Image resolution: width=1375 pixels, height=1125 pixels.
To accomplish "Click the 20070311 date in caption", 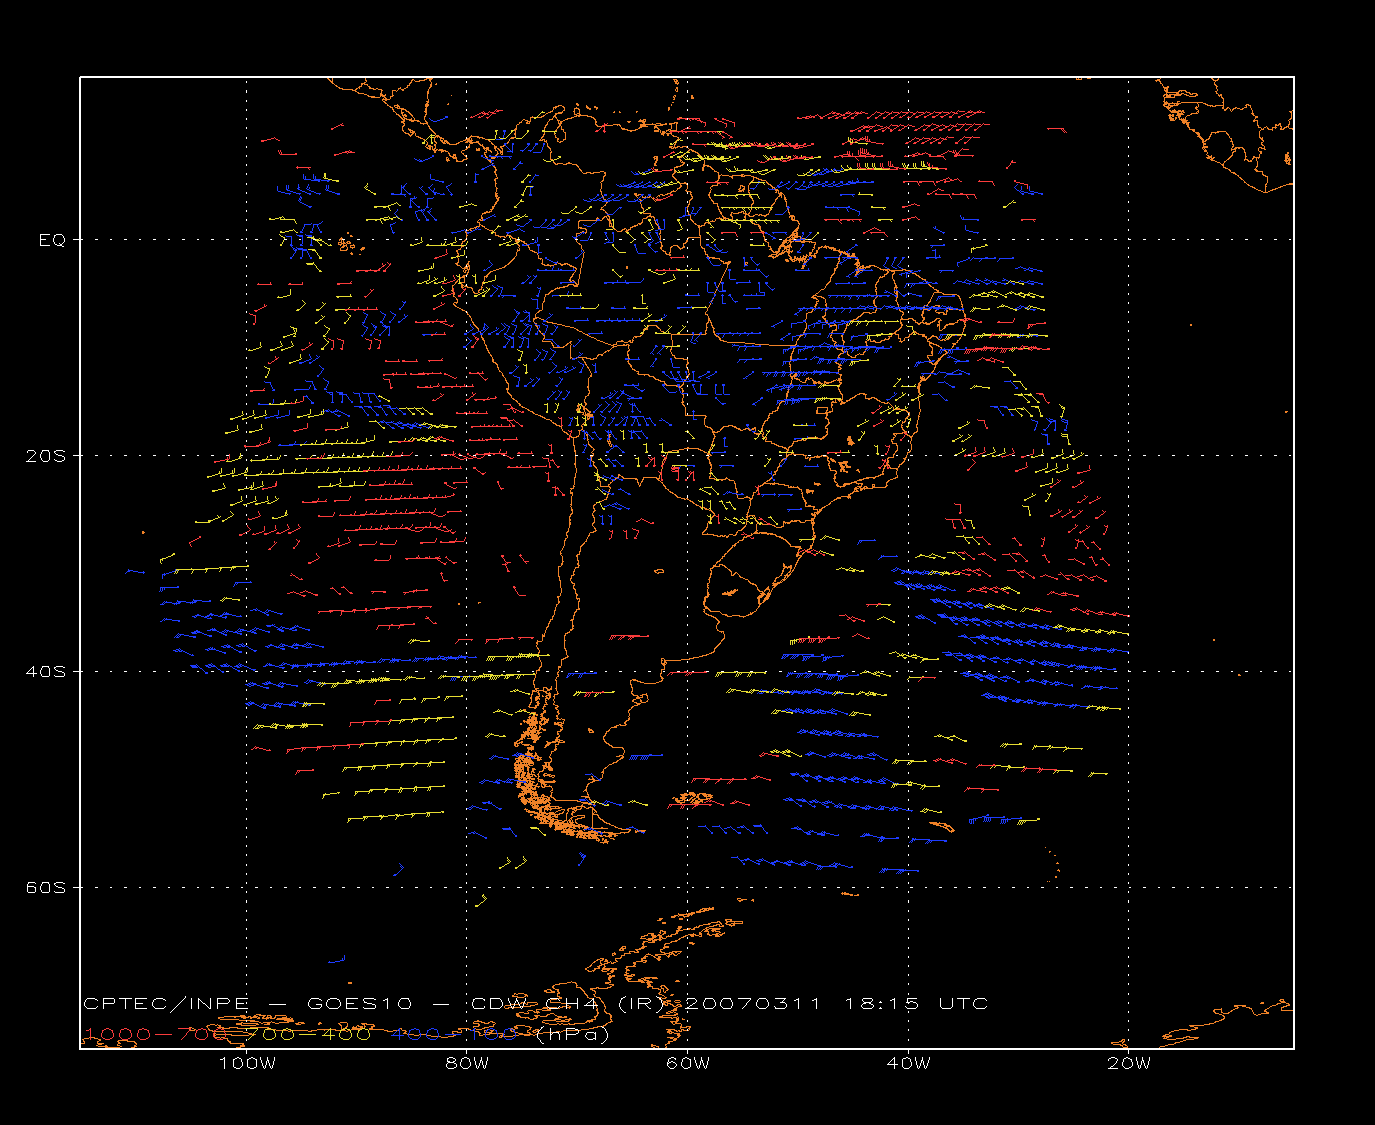I will click(750, 1003).
